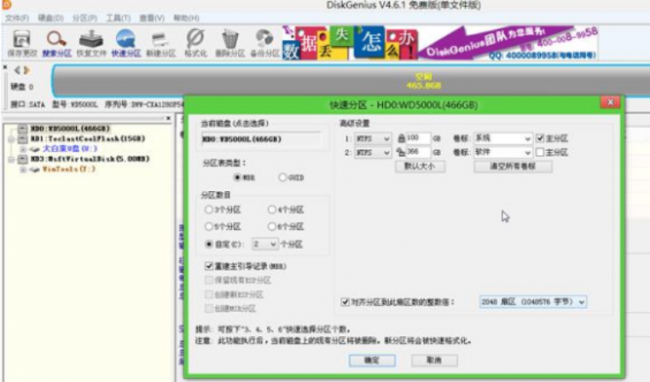The width and height of the screenshot is (650, 382).
Task: Click the OK (确定) button
Action: point(372,360)
